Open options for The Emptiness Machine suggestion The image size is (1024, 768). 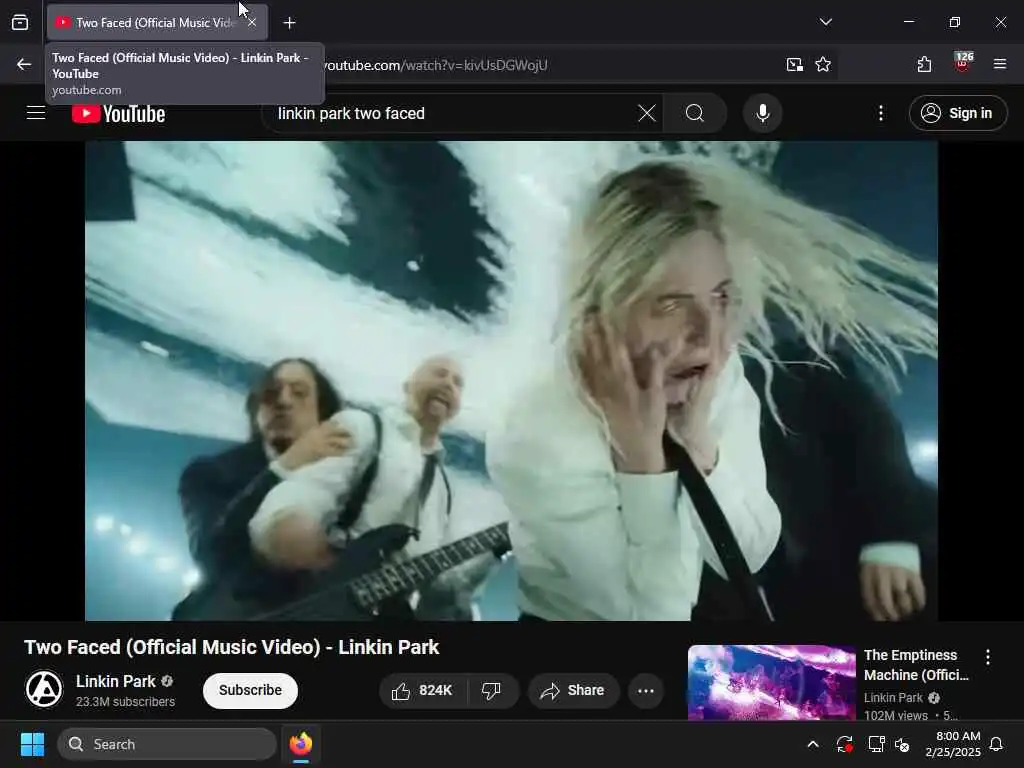click(x=987, y=657)
